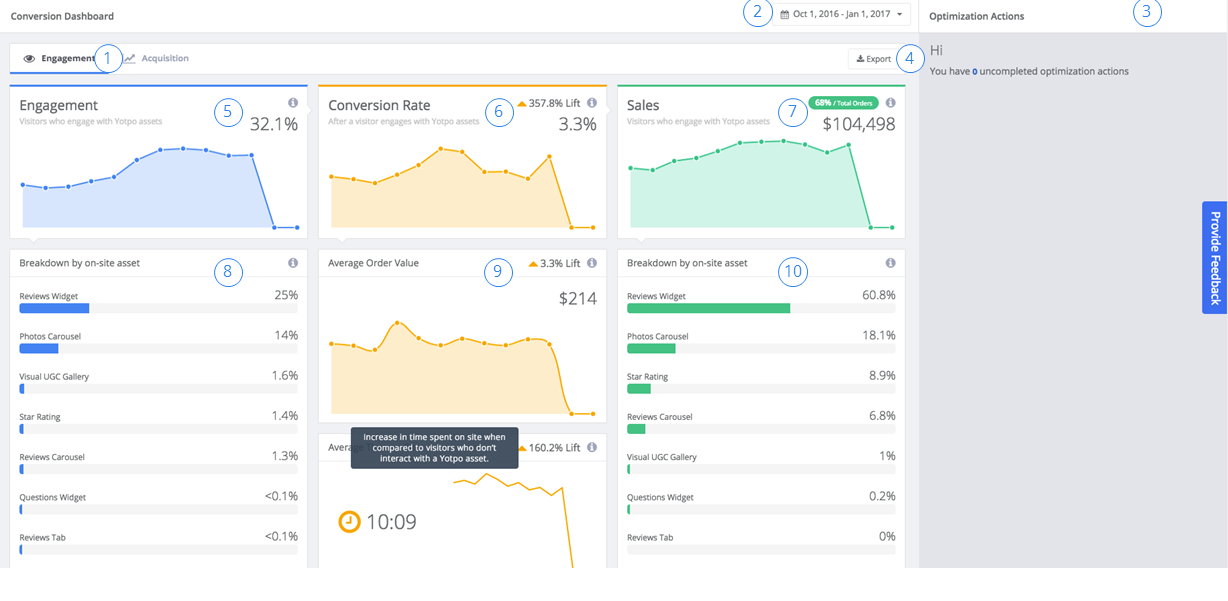Image resolution: width=1228 pixels, height=601 pixels.
Task: Click the info icon on Engagement card
Action: click(293, 103)
